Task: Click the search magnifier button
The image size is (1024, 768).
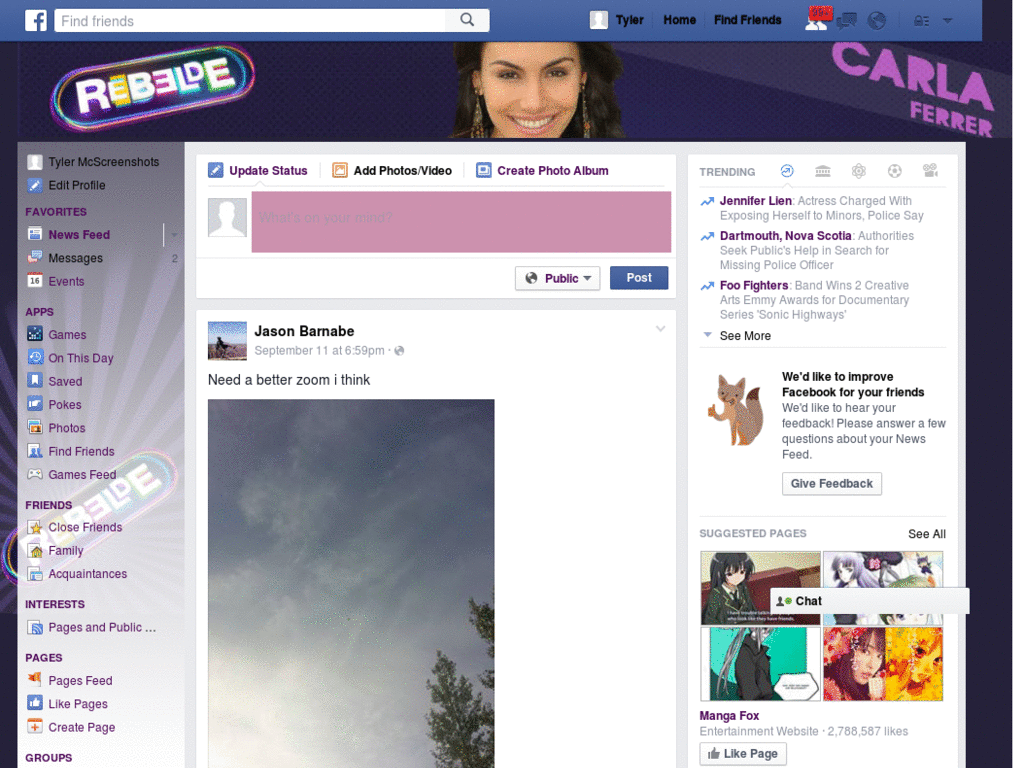Action: coord(467,20)
